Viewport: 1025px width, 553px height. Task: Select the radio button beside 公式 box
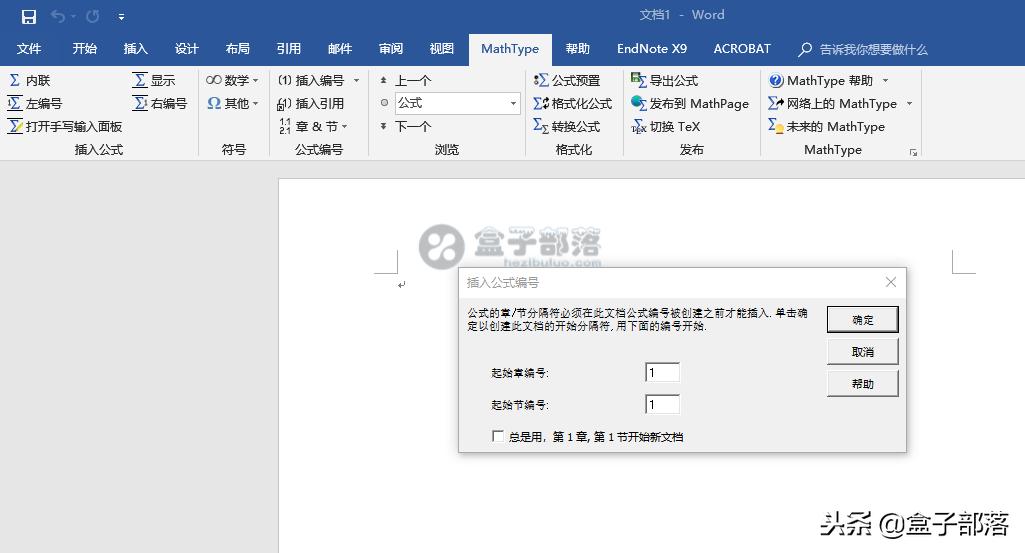pyautogui.click(x=384, y=103)
